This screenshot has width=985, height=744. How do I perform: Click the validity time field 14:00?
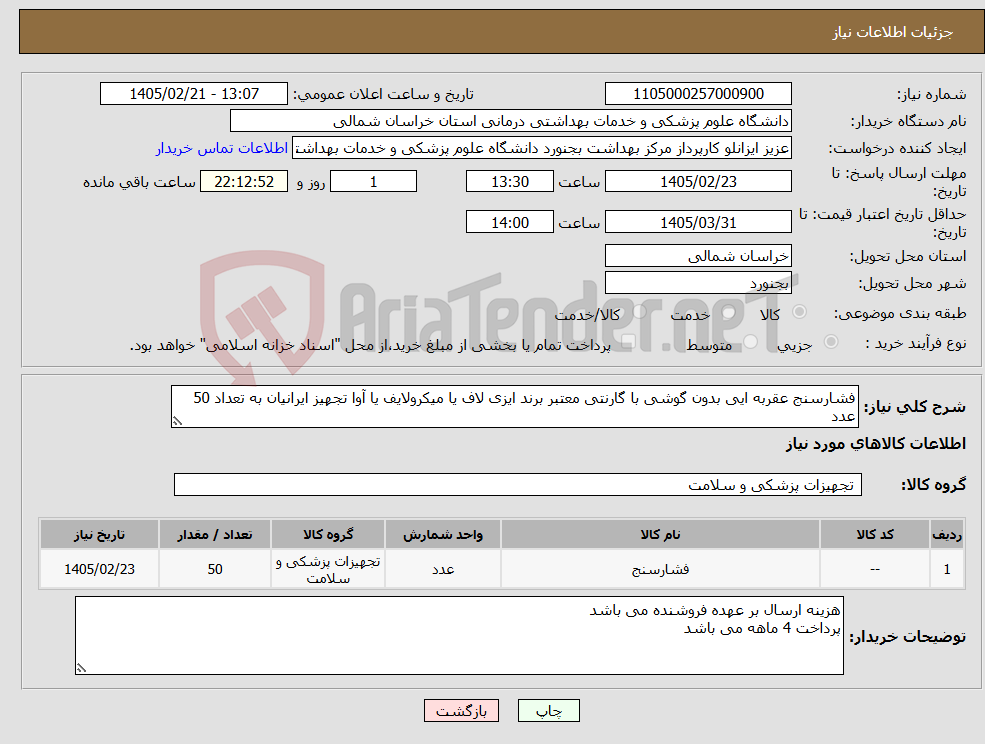click(x=509, y=222)
